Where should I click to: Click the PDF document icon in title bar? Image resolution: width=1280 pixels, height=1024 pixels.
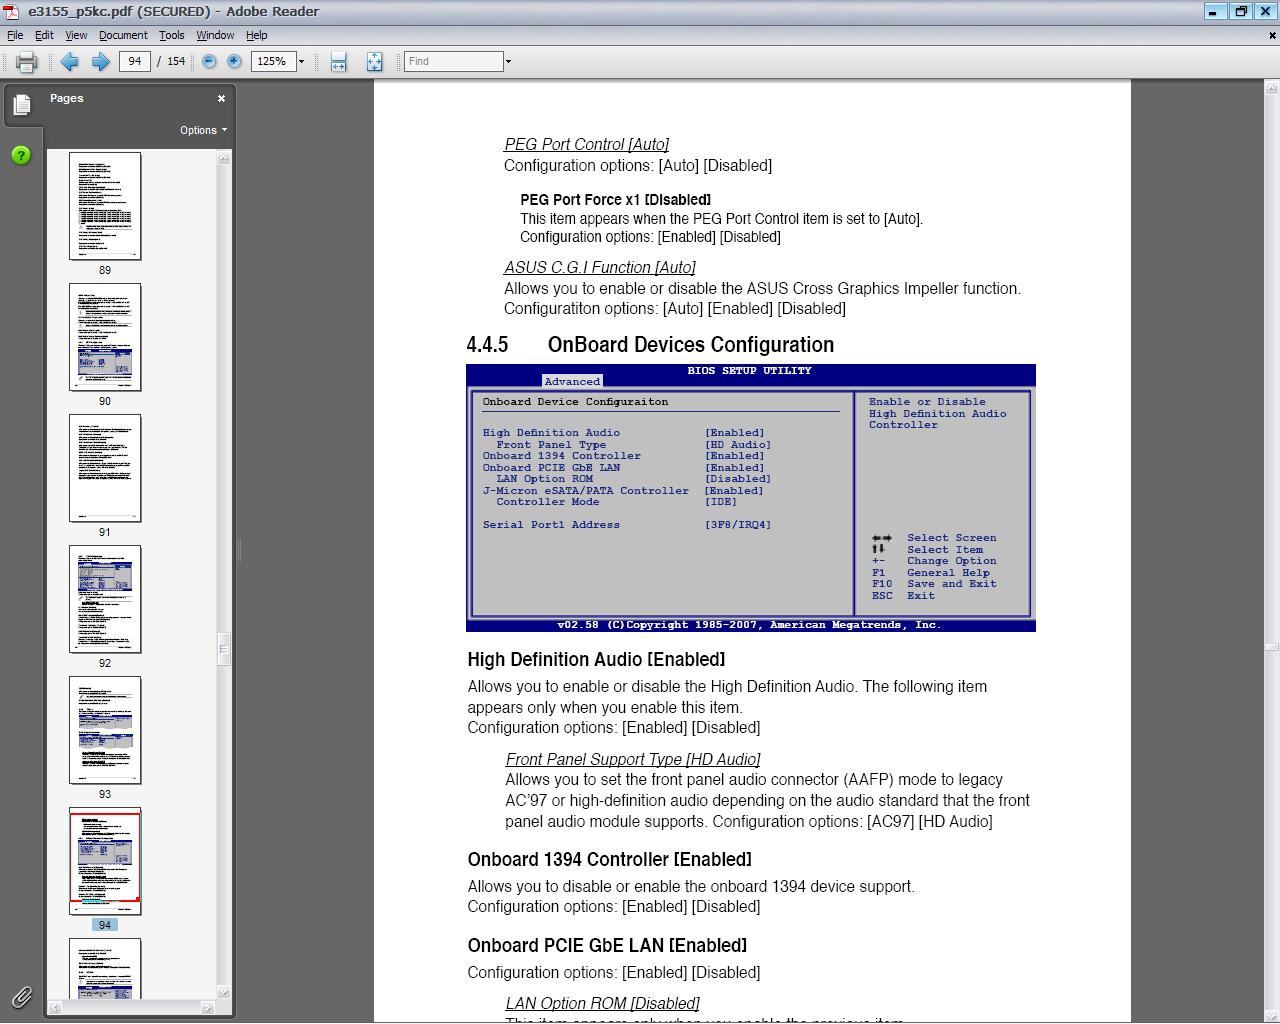coord(12,12)
